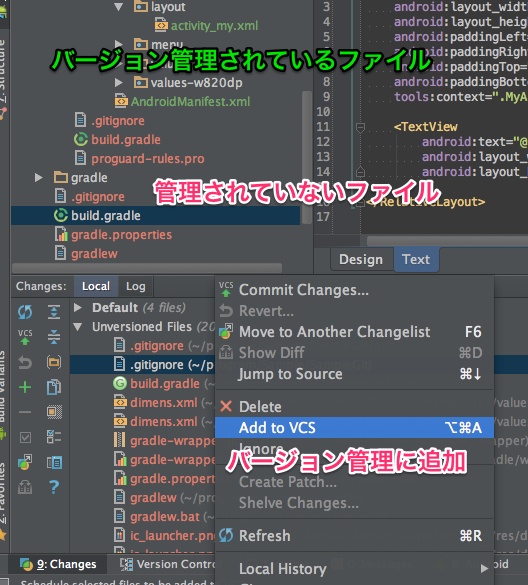Click the VCS icon next to Commit Changes
The width and height of the screenshot is (528, 585).
pyautogui.click(x=226, y=290)
